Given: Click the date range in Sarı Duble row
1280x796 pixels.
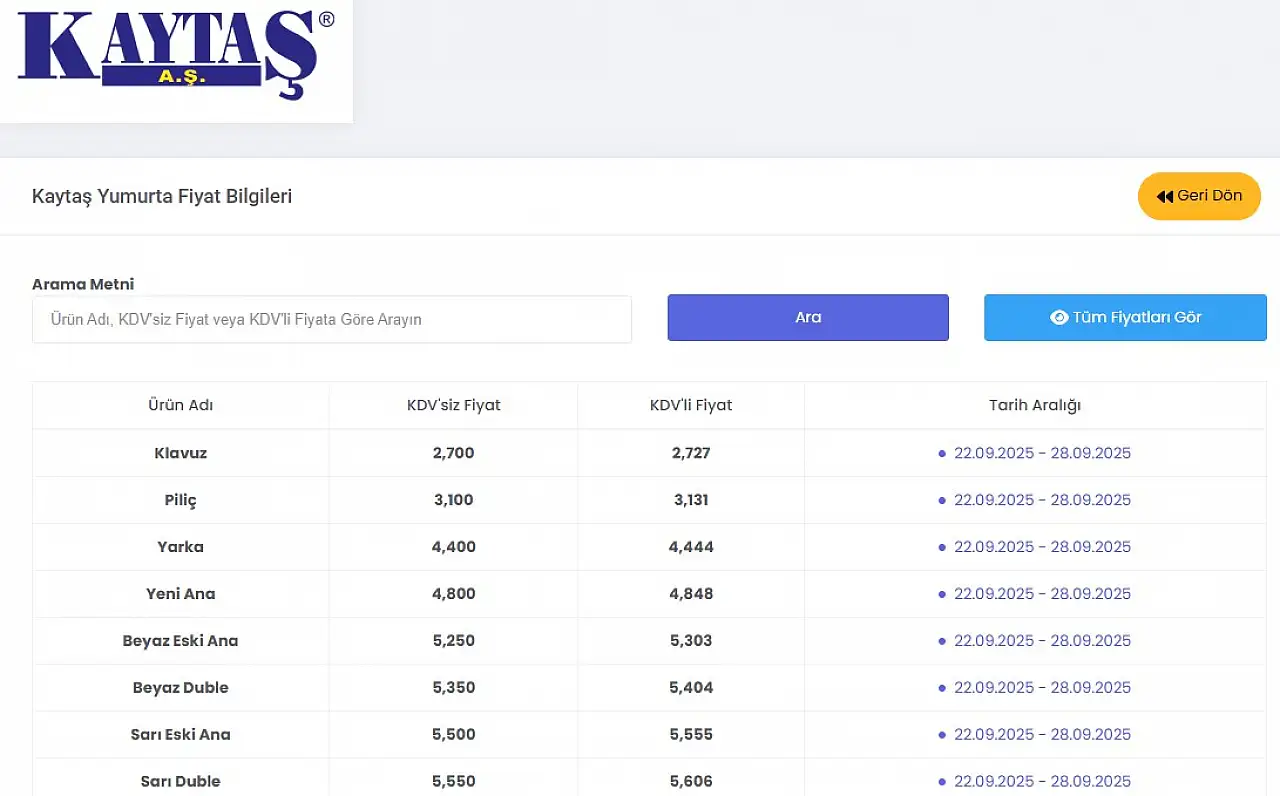Looking at the screenshot, I should pos(1042,782).
